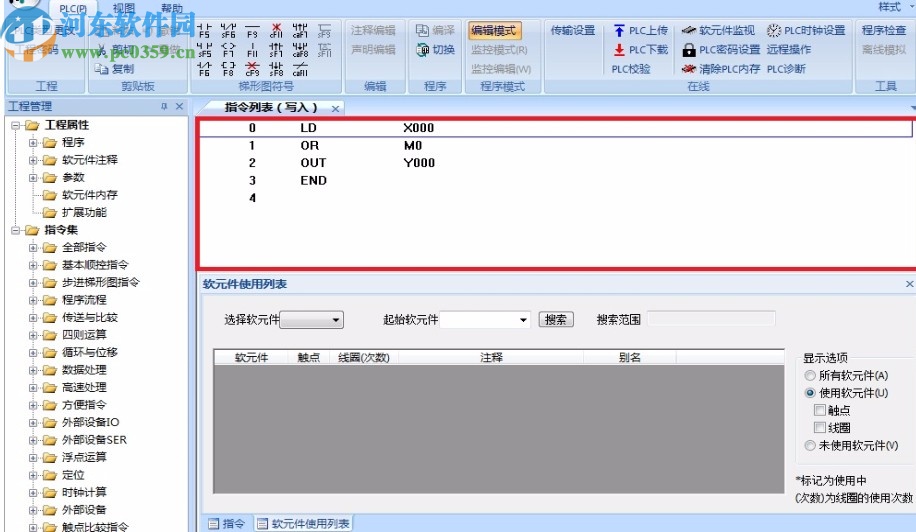This screenshot has height=532, width=916.
Task: Insert parallel open contact sF5
Action: 204,50
